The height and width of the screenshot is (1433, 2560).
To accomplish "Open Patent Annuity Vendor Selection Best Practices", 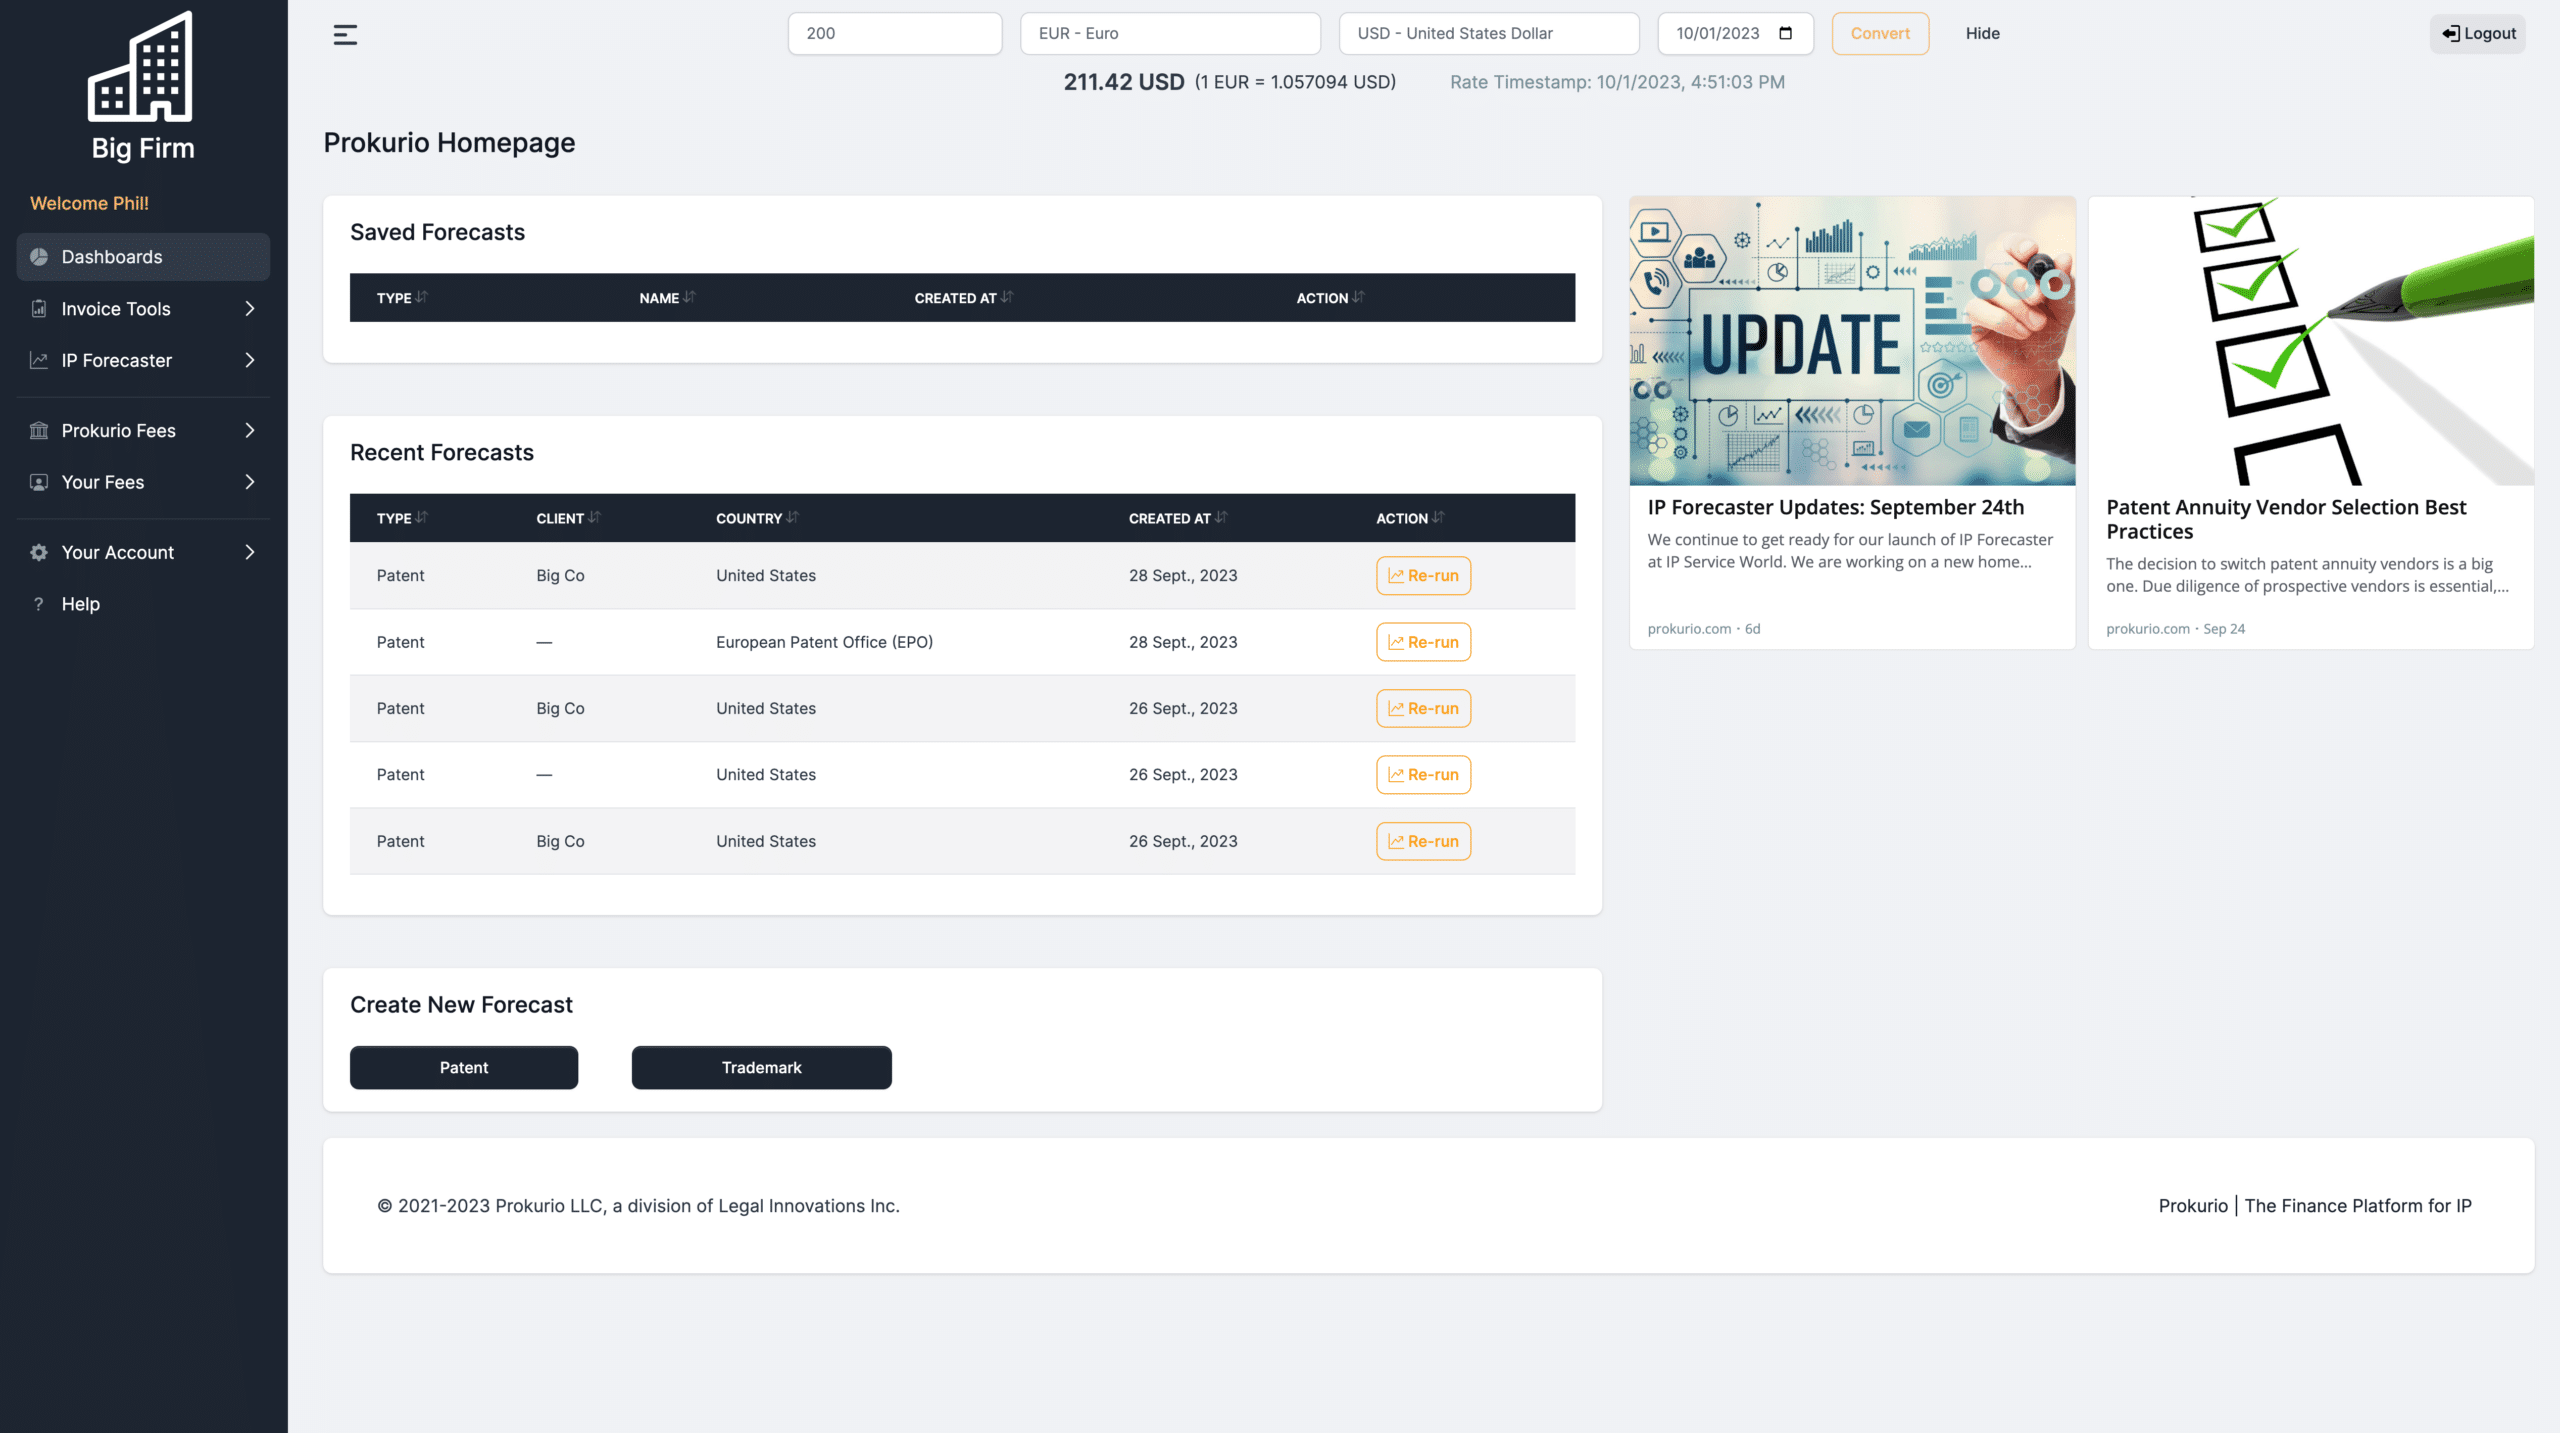I will pyautogui.click(x=2286, y=520).
